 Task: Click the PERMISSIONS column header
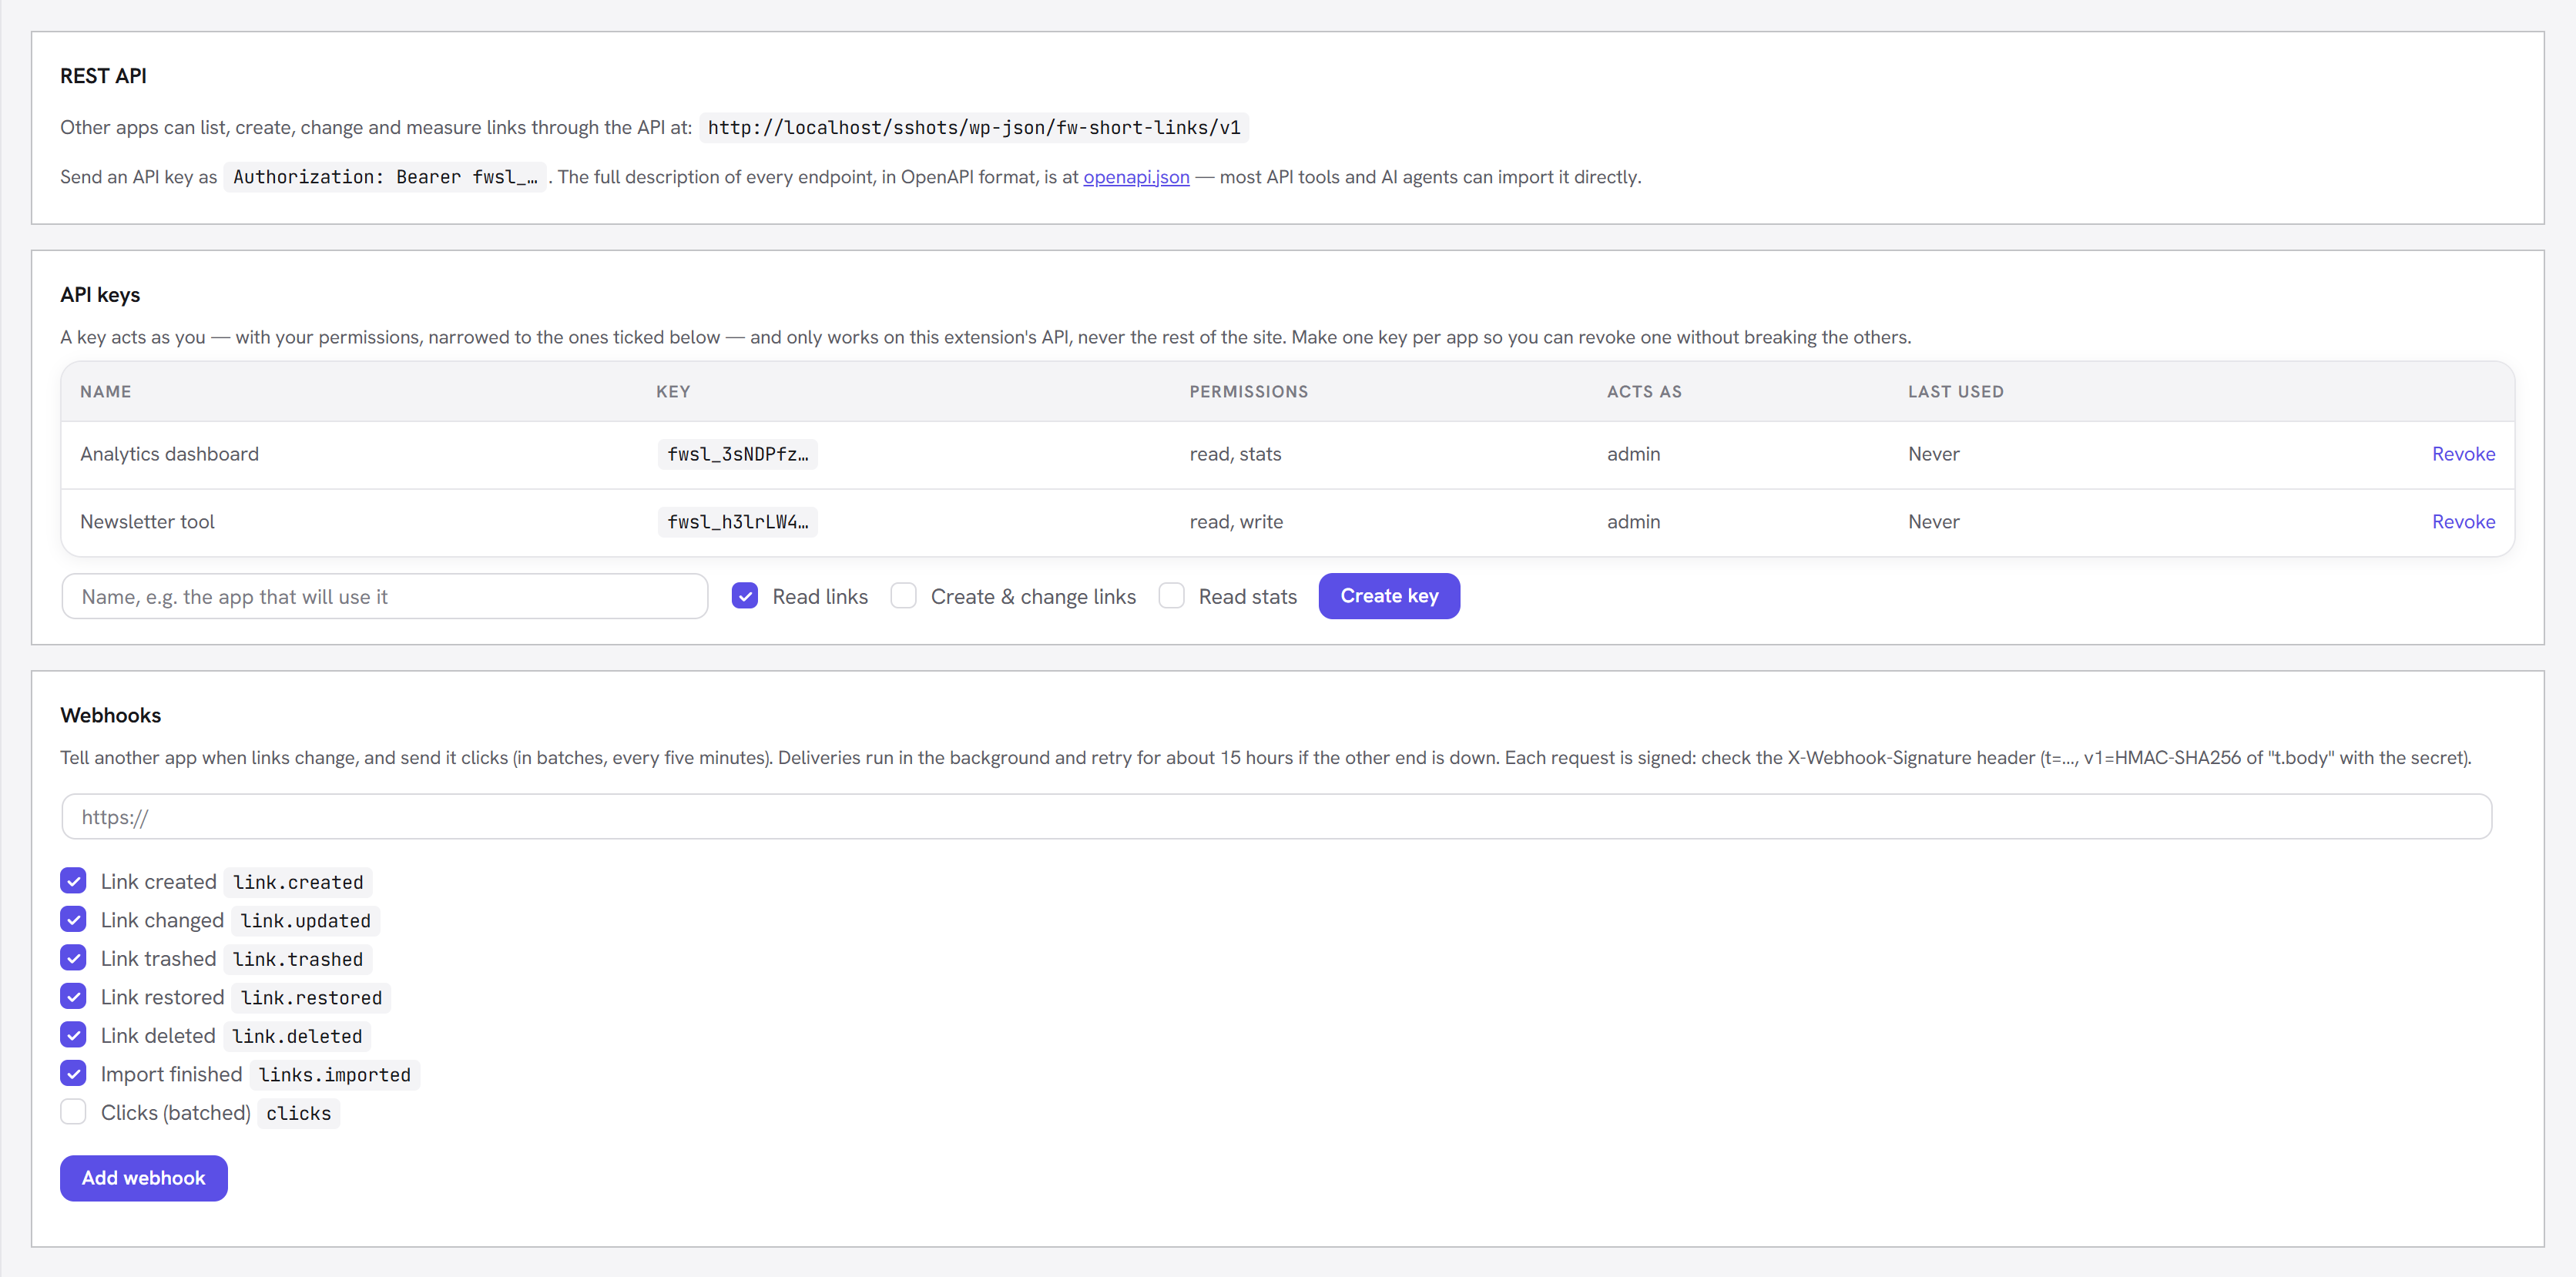[1249, 392]
